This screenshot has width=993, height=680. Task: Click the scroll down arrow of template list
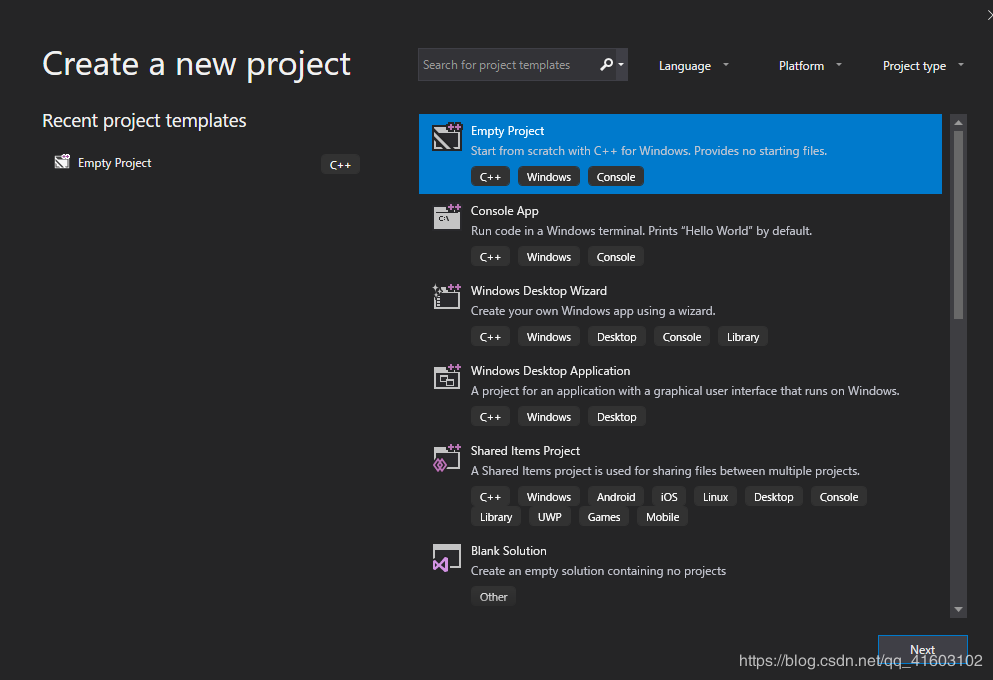[x=958, y=609]
